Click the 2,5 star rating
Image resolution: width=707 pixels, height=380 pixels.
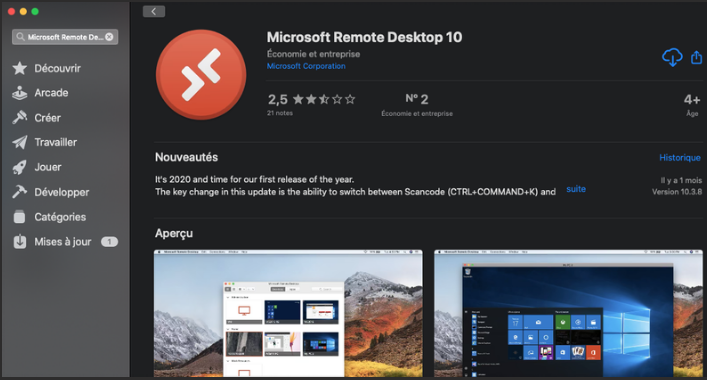(311, 99)
